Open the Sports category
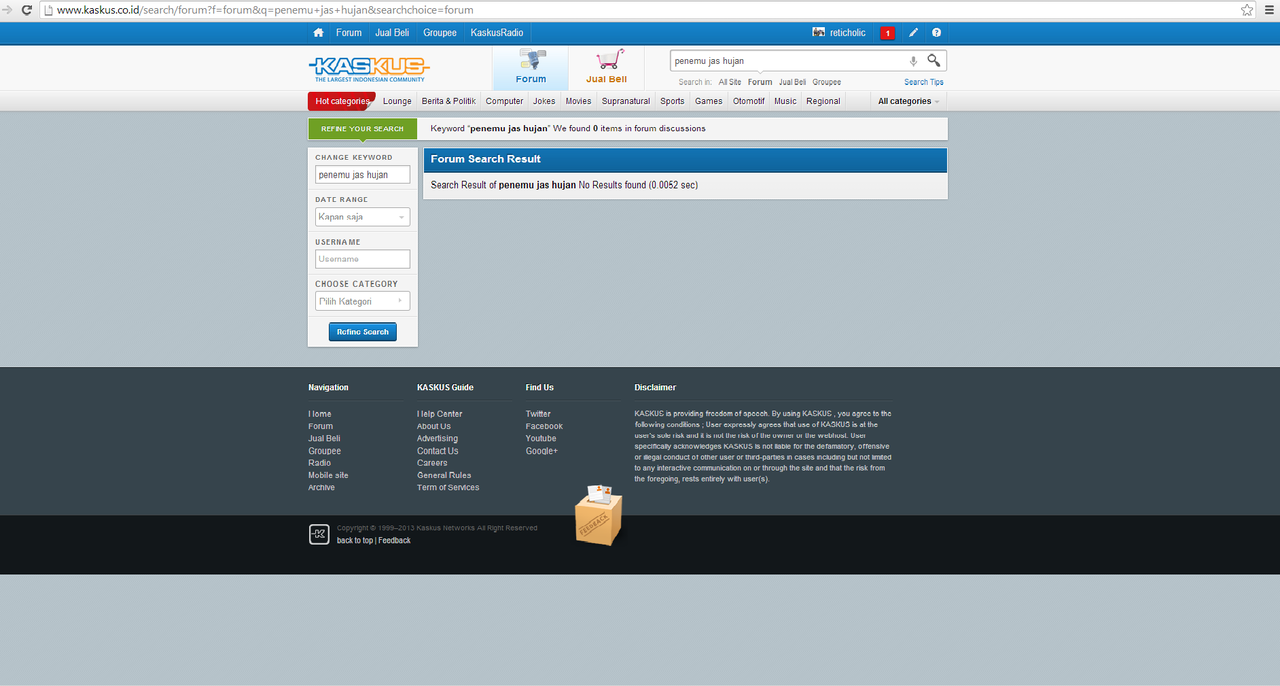 point(673,101)
